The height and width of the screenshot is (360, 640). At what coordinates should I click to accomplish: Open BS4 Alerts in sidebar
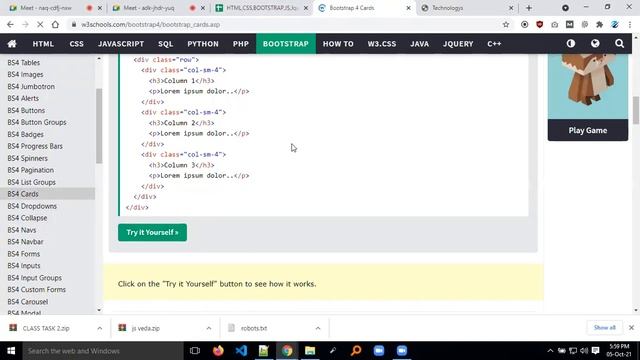(23, 98)
